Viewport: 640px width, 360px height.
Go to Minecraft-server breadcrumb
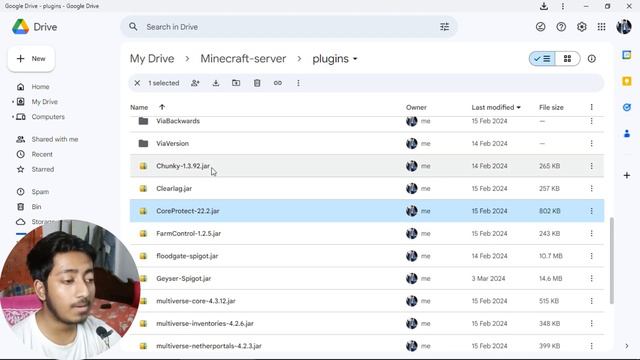(x=243, y=59)
